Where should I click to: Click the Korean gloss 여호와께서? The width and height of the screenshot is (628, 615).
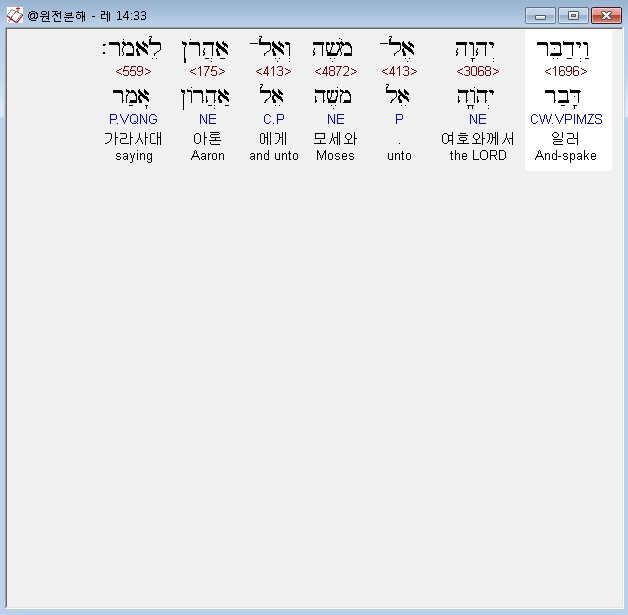(478, 139)
